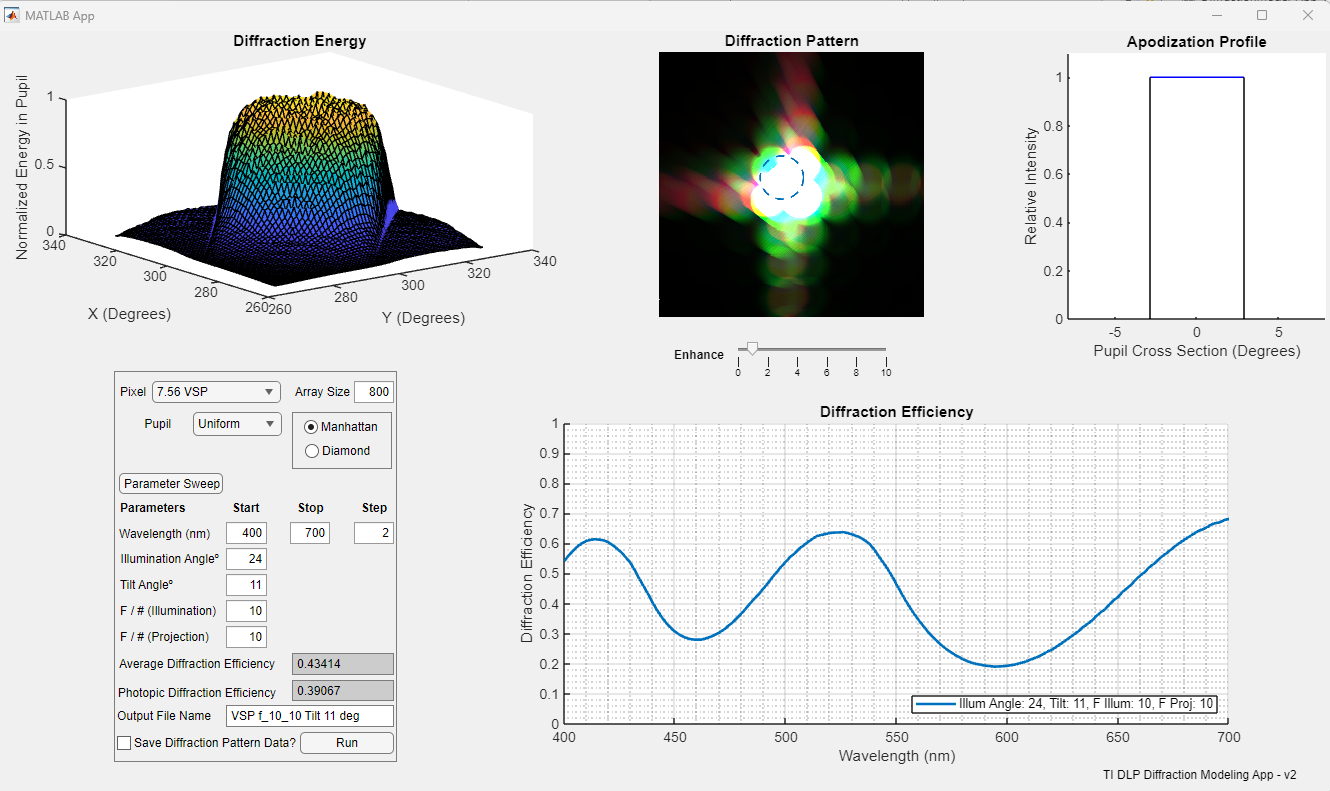Image resolution: width=1330 pixels, height=791 pixels.
Task: Click the Wavelength Step field showing 2
Action: (374, 534)
